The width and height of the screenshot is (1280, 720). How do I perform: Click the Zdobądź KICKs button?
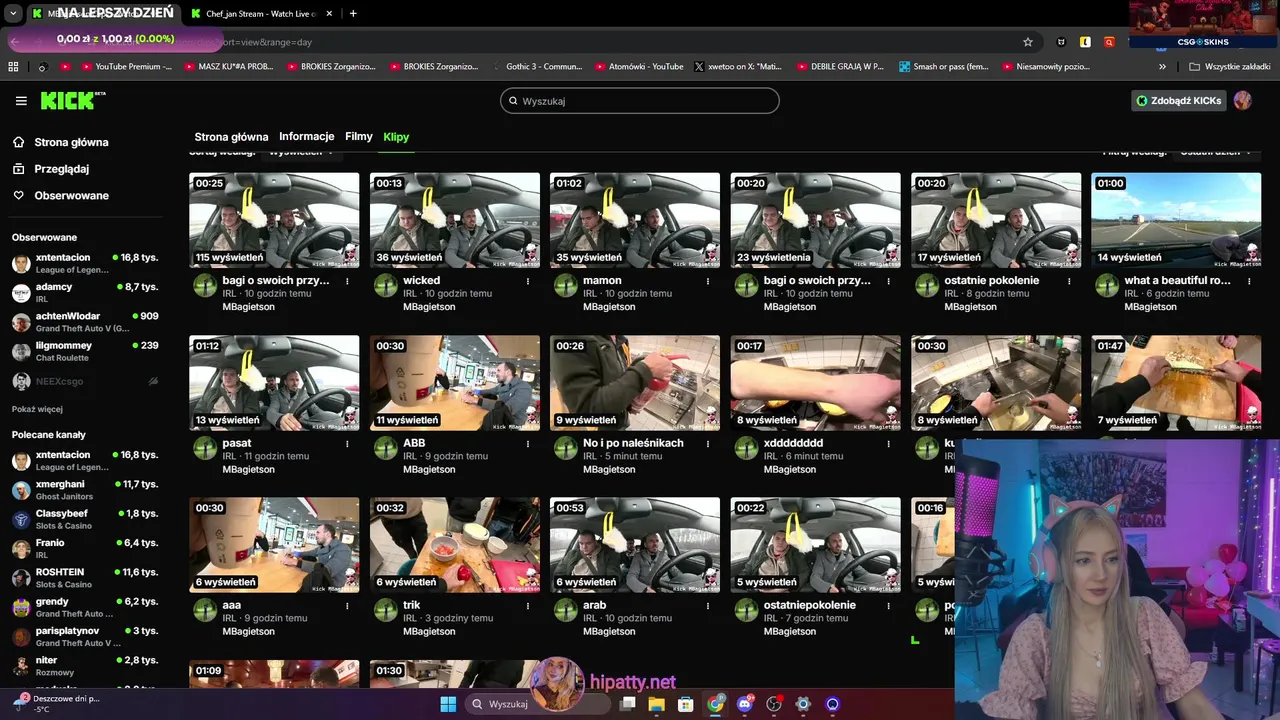click(1178, 100)
